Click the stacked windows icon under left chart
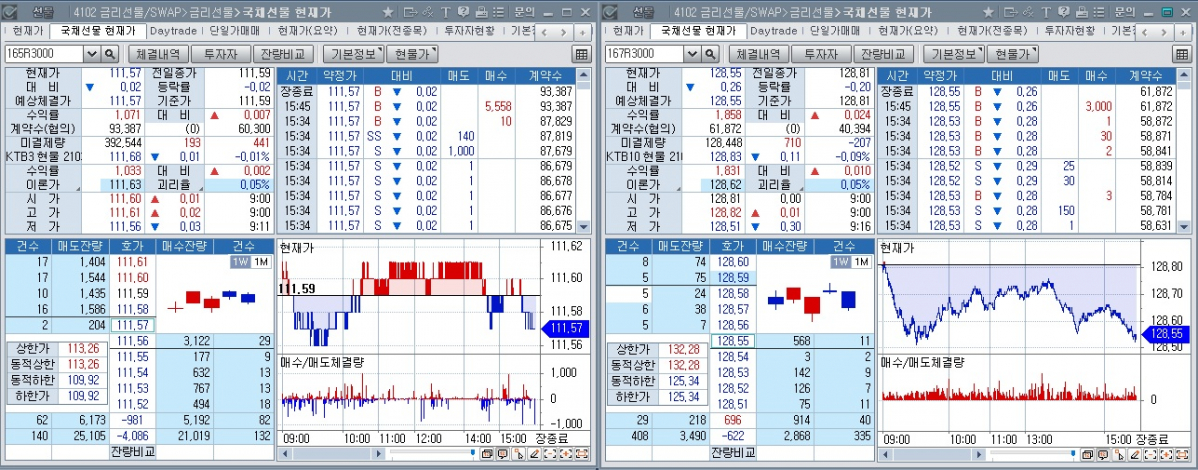This screenshot has height=470, width=1198. click(487, 454)
